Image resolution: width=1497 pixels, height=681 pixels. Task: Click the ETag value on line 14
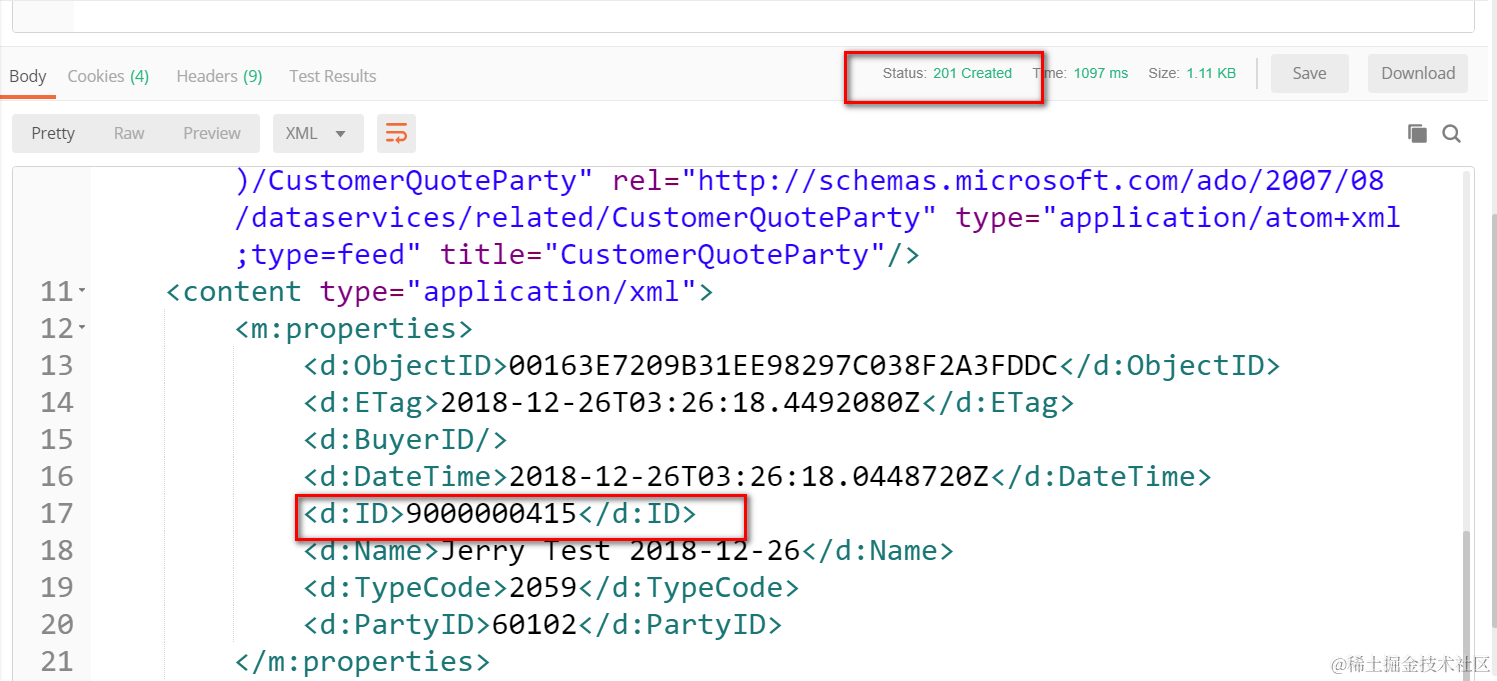click(x=680, y=402)
